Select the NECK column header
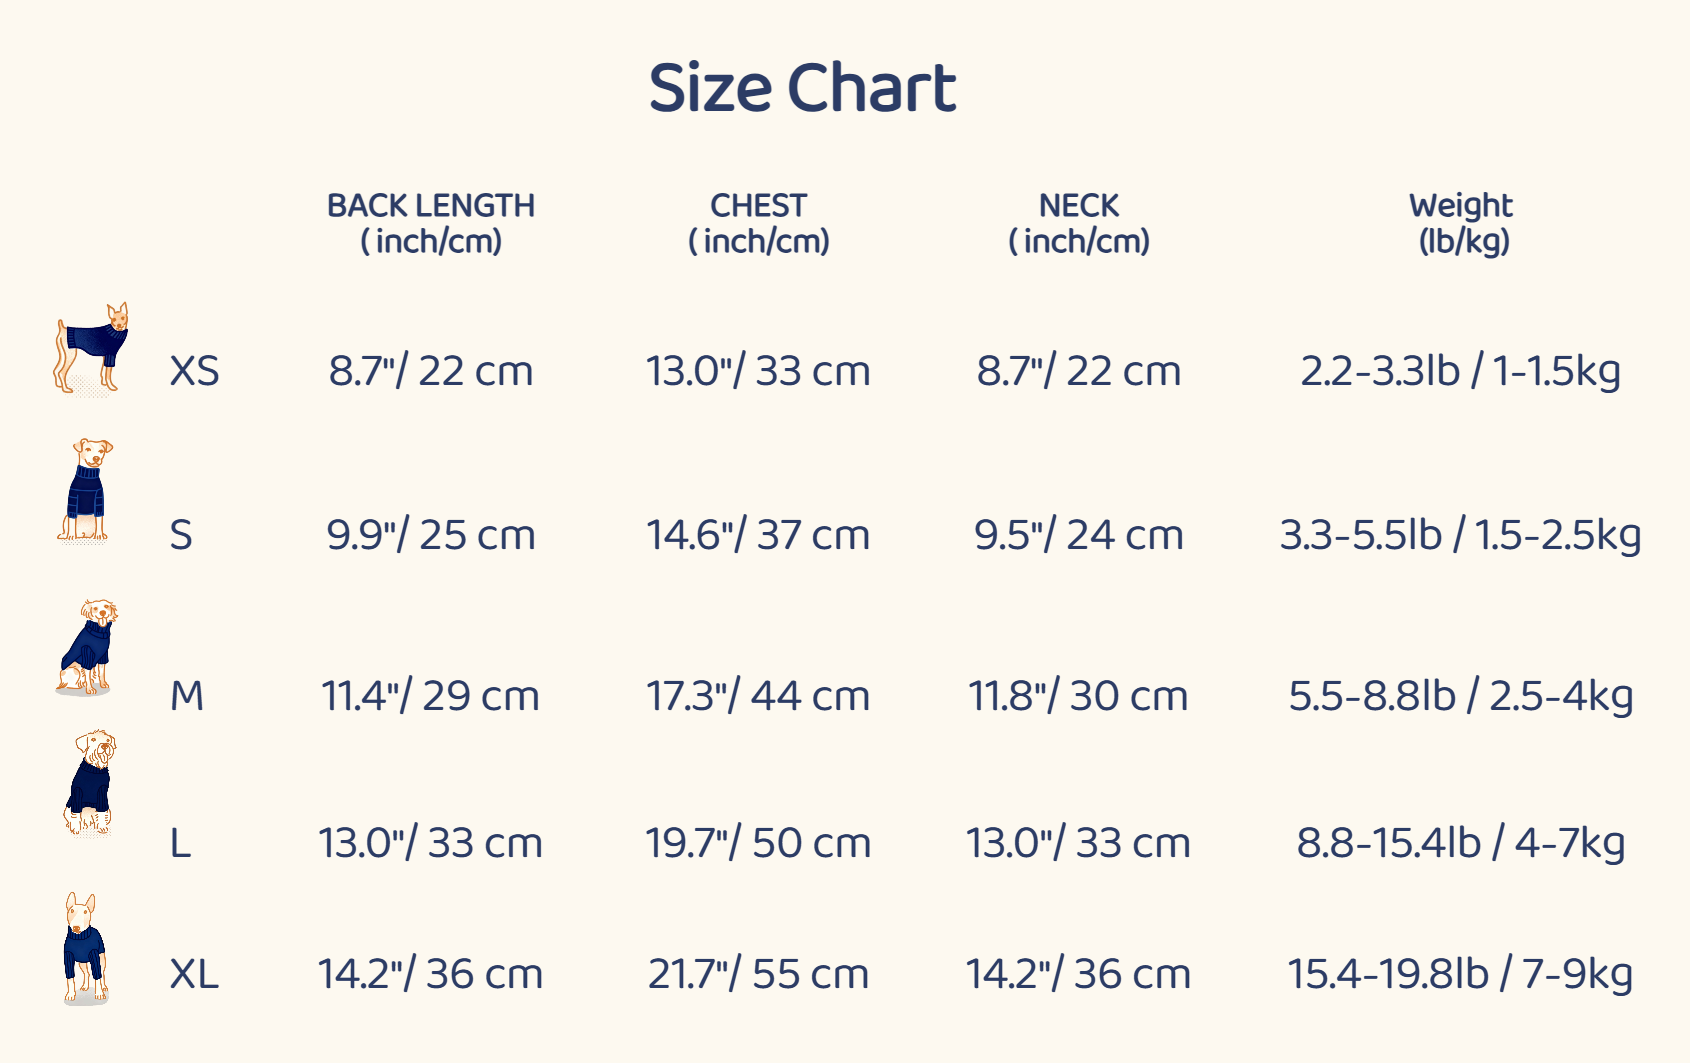Image resolution: width=1690 pixels, height=1063 pixels. coord(1079,223)
